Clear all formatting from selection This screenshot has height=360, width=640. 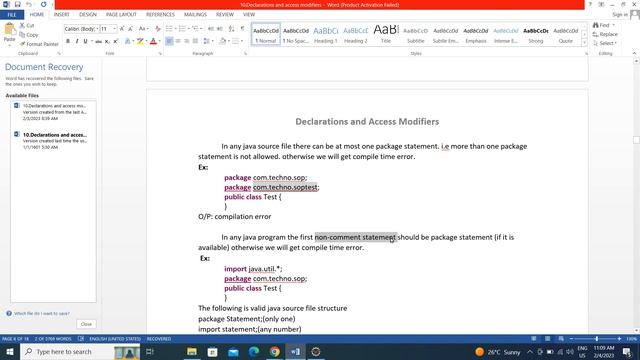(158, 29)
